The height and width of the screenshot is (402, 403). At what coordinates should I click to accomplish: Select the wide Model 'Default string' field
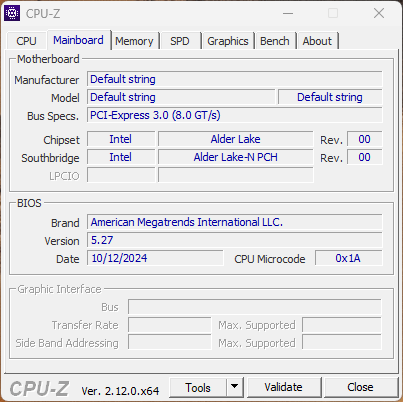tap(181, 97)
